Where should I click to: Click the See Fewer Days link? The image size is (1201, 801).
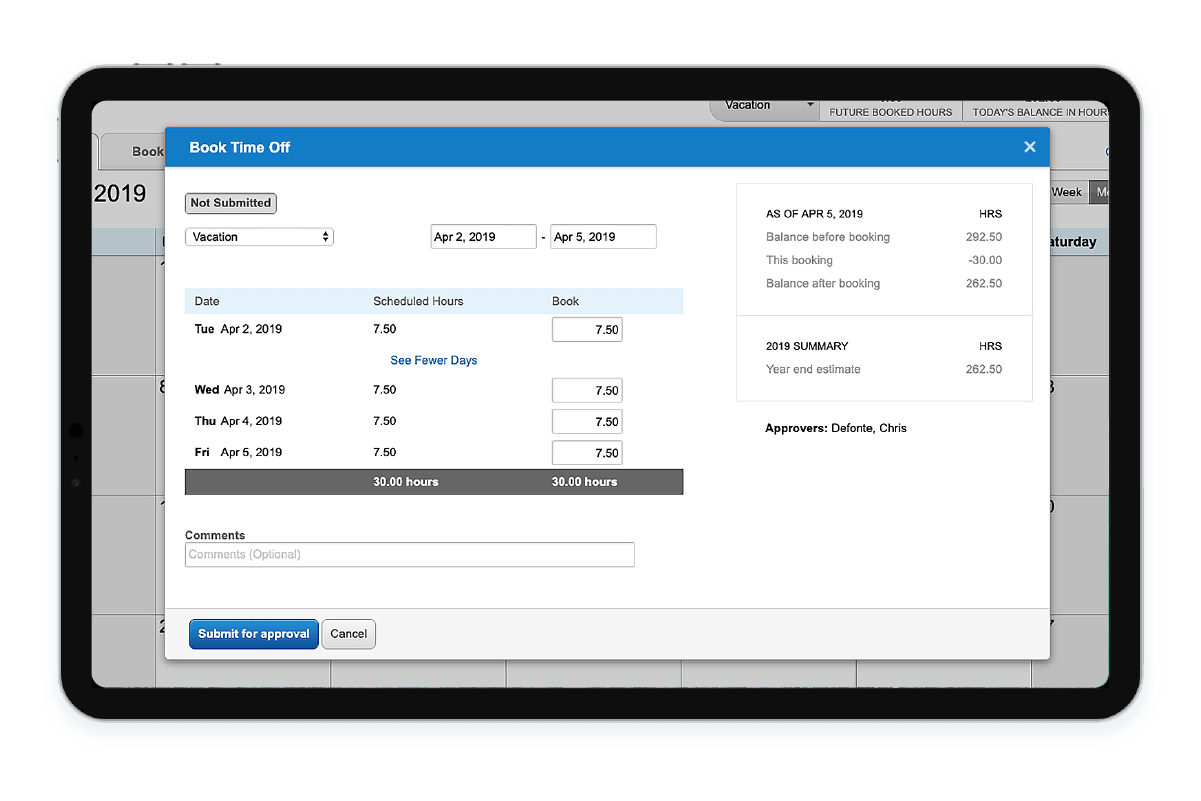pos(434,361)
